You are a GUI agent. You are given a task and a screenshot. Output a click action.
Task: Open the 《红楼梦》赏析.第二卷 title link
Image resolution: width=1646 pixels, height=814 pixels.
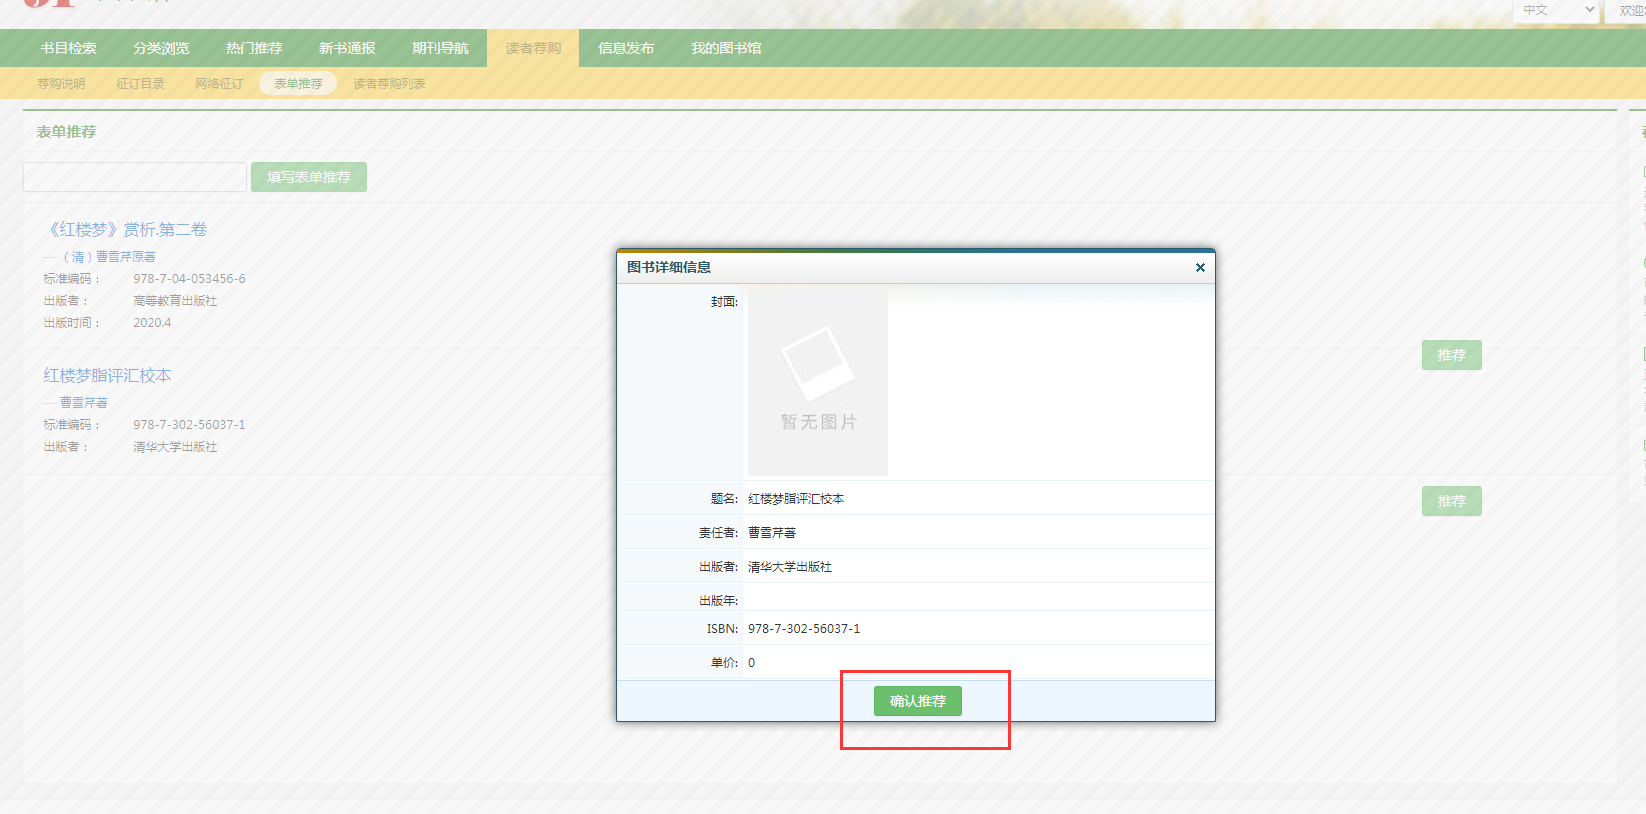tap(128, 229)
